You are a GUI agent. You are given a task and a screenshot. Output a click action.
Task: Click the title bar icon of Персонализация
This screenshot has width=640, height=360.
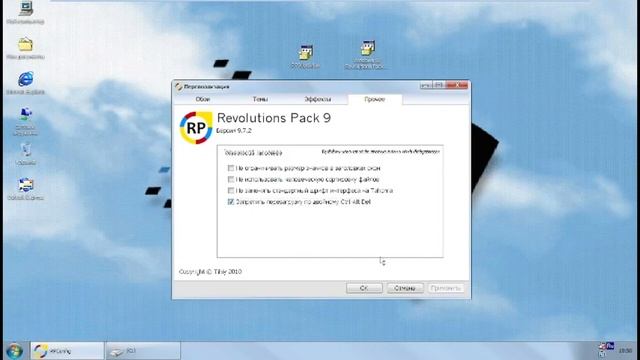coord(178,87)
